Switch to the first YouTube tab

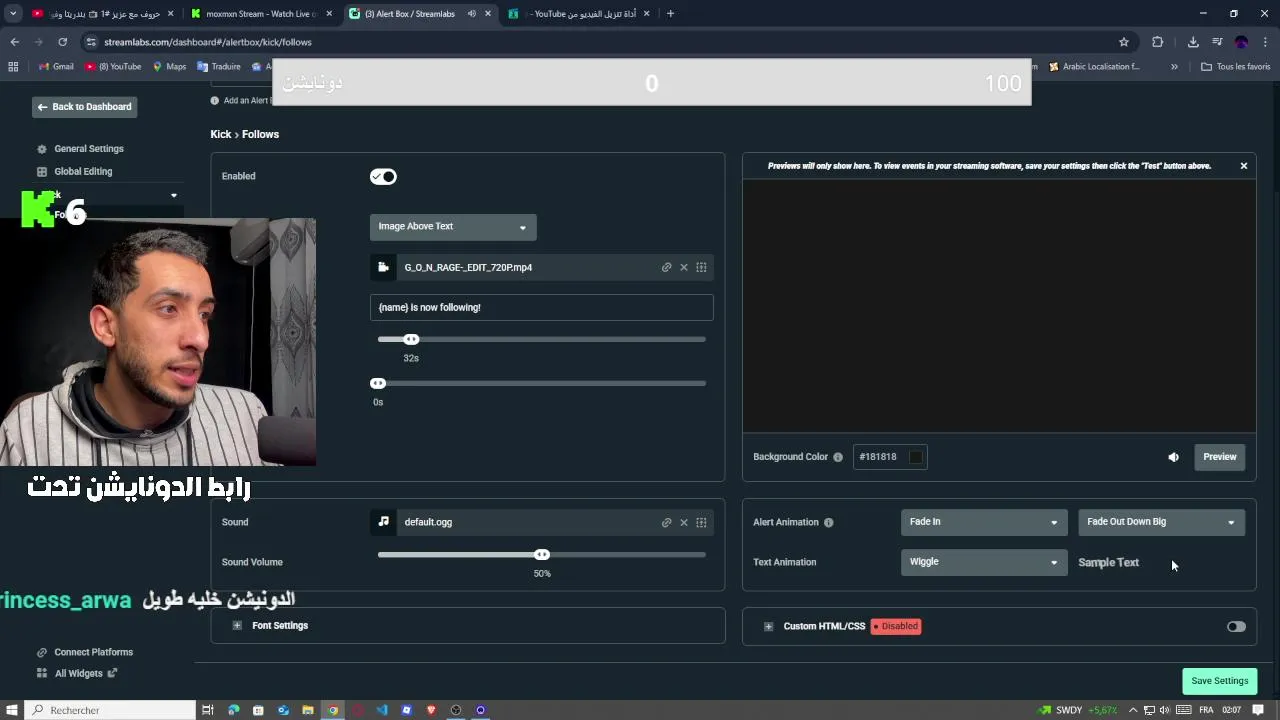[x=103, y=14]
